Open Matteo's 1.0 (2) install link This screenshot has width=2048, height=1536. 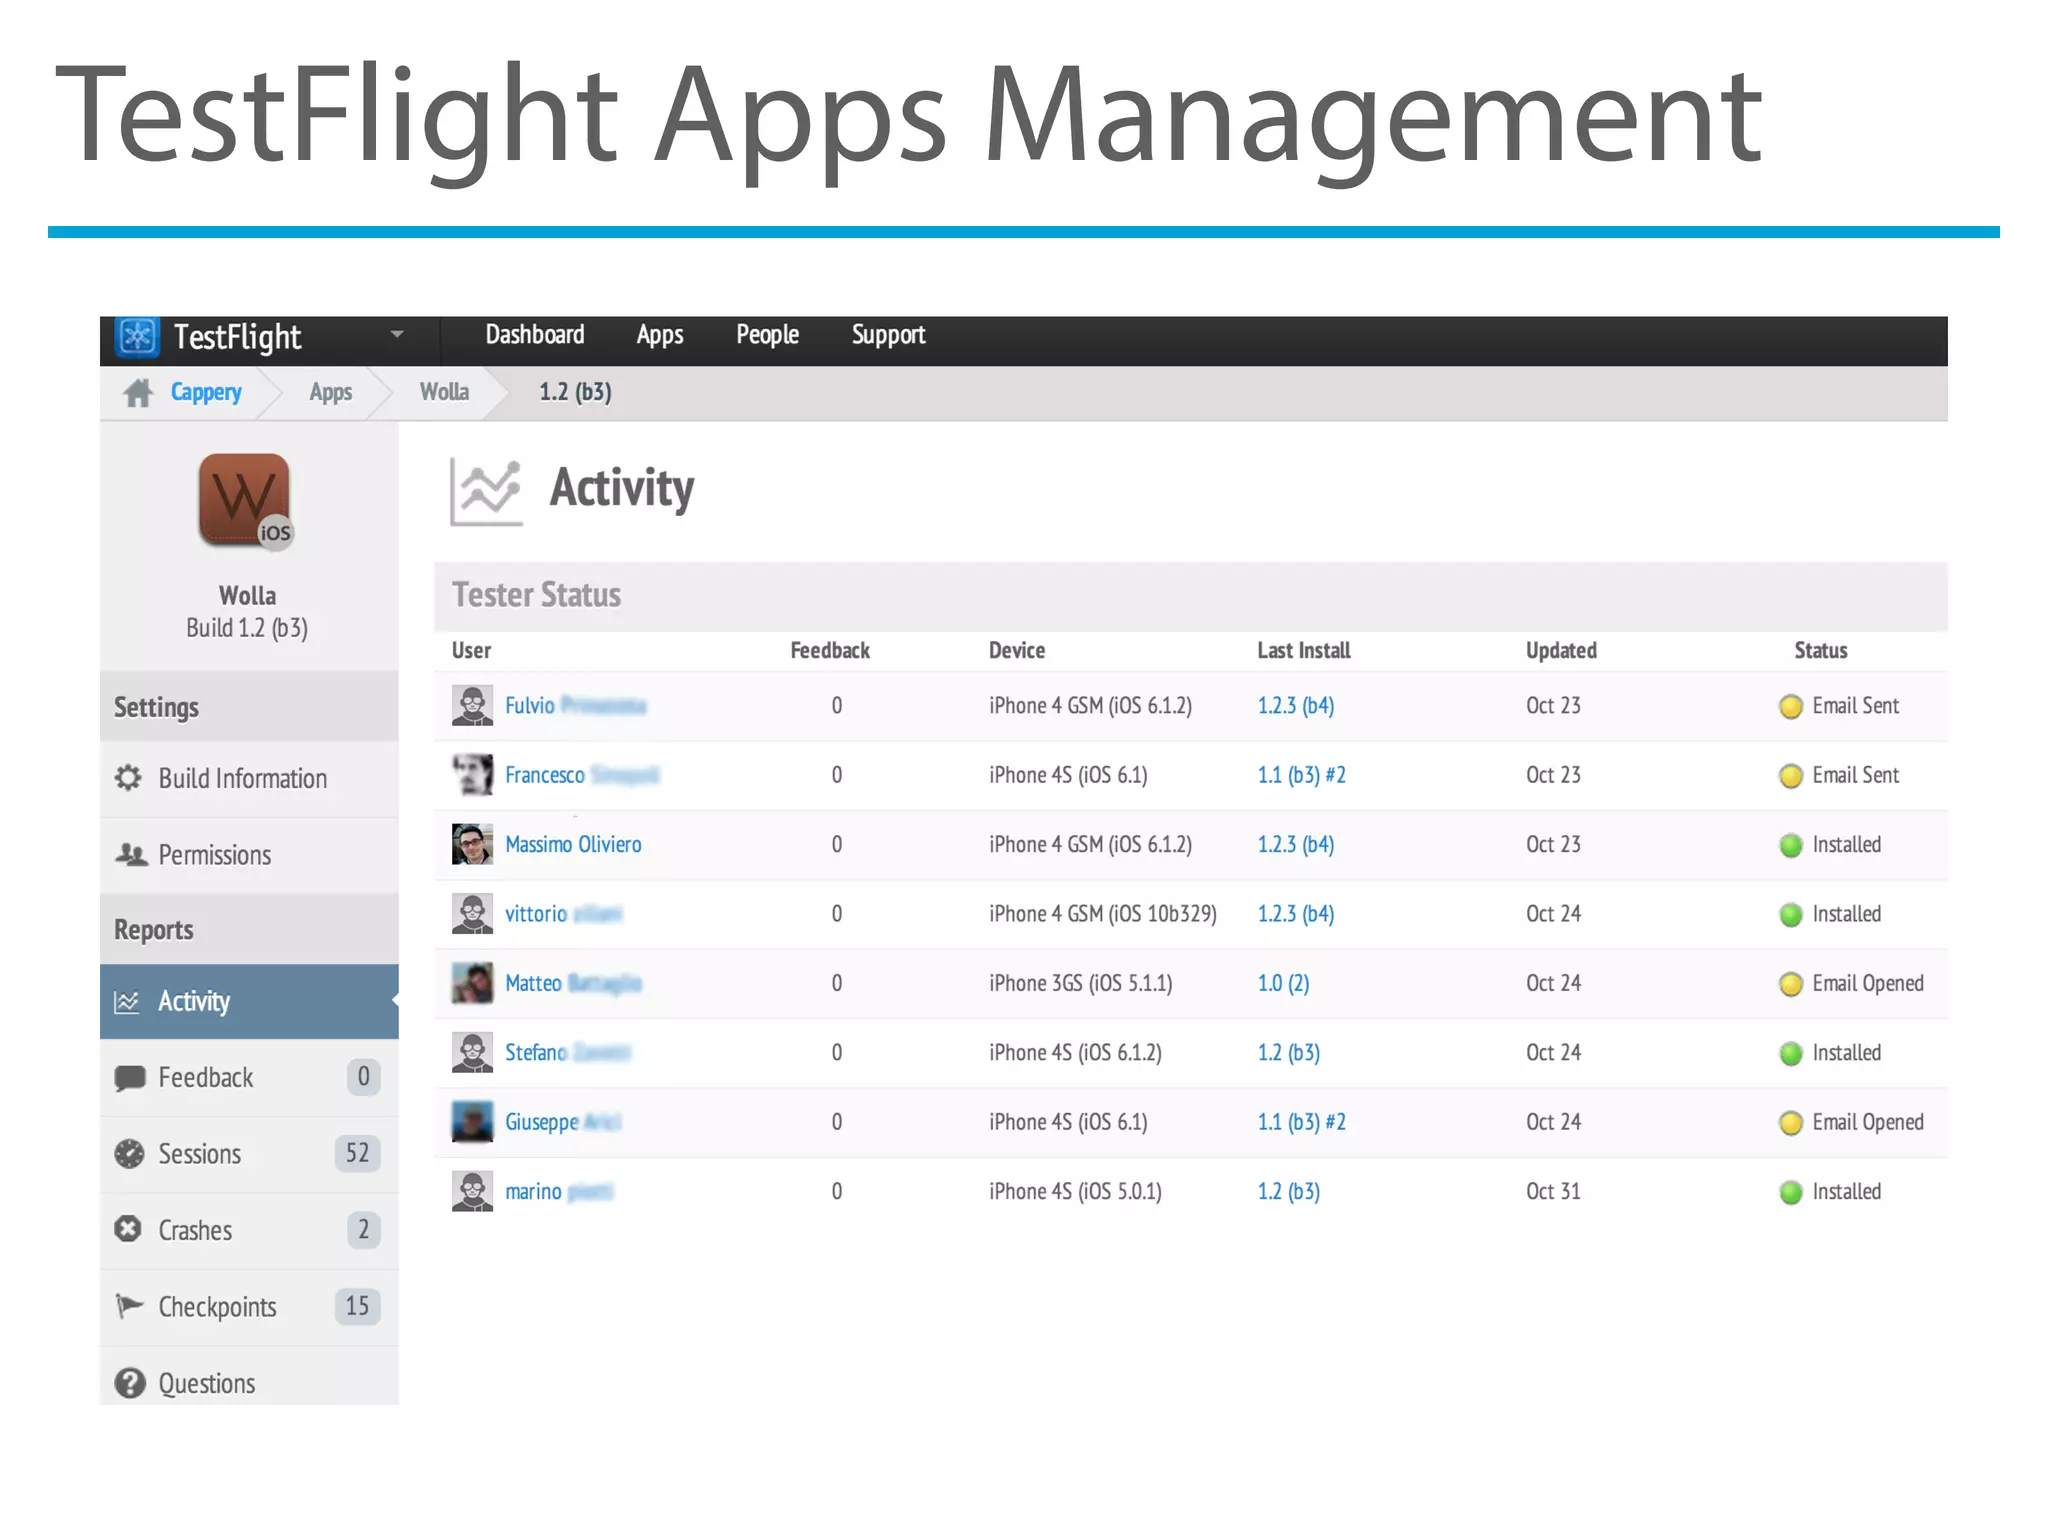(x=1283, y=983)
